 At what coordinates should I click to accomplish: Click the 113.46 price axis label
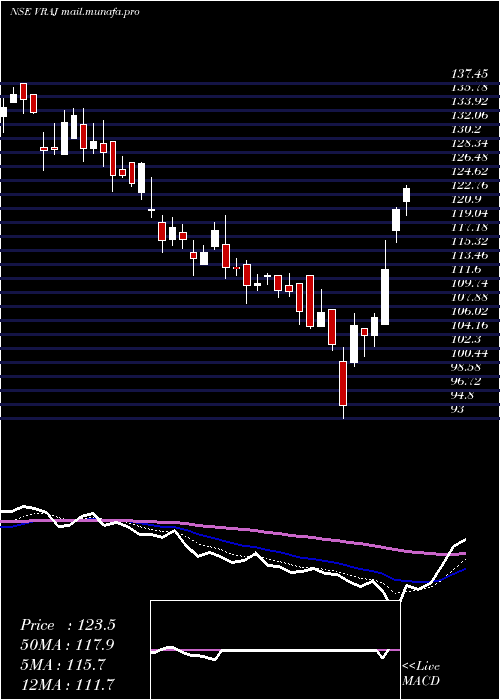coord(469,255)
